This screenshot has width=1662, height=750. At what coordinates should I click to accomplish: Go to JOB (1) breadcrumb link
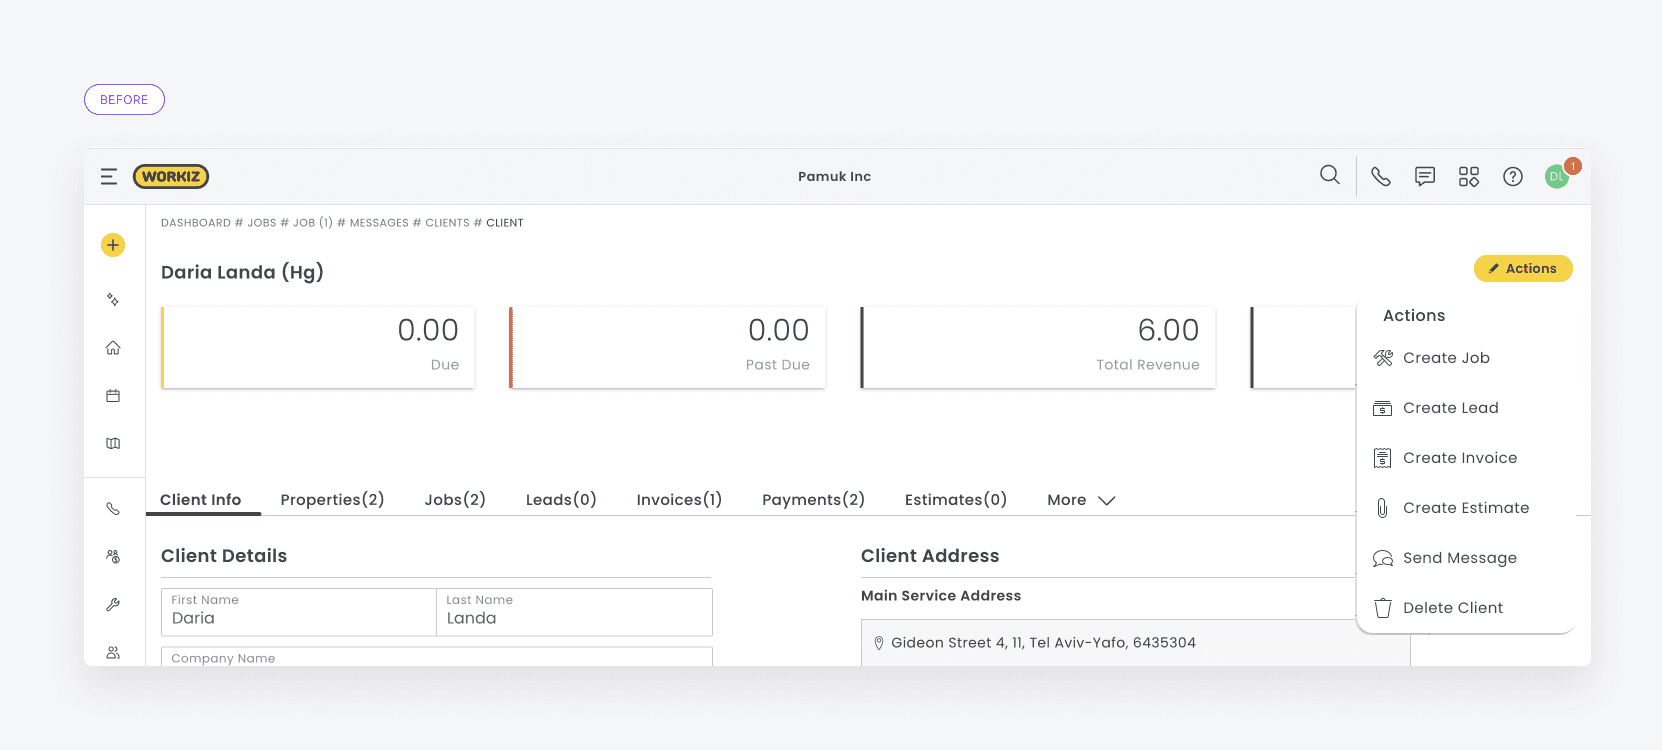[x=313, y=223]
